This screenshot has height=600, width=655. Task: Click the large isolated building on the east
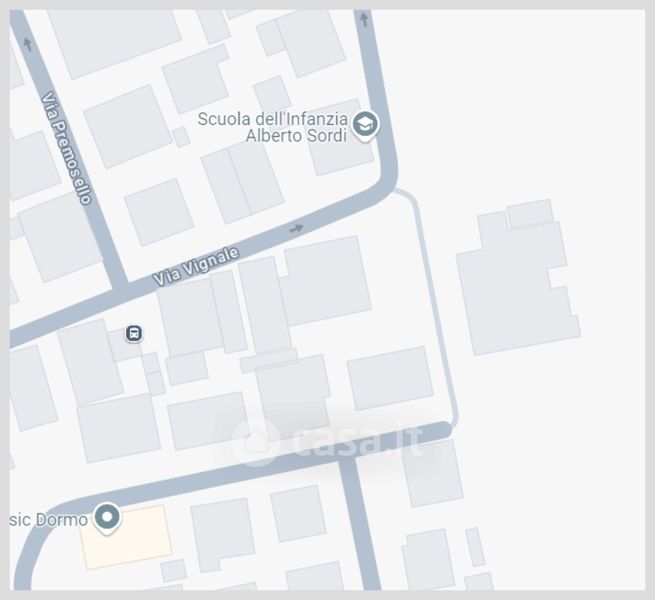[518, 278]
